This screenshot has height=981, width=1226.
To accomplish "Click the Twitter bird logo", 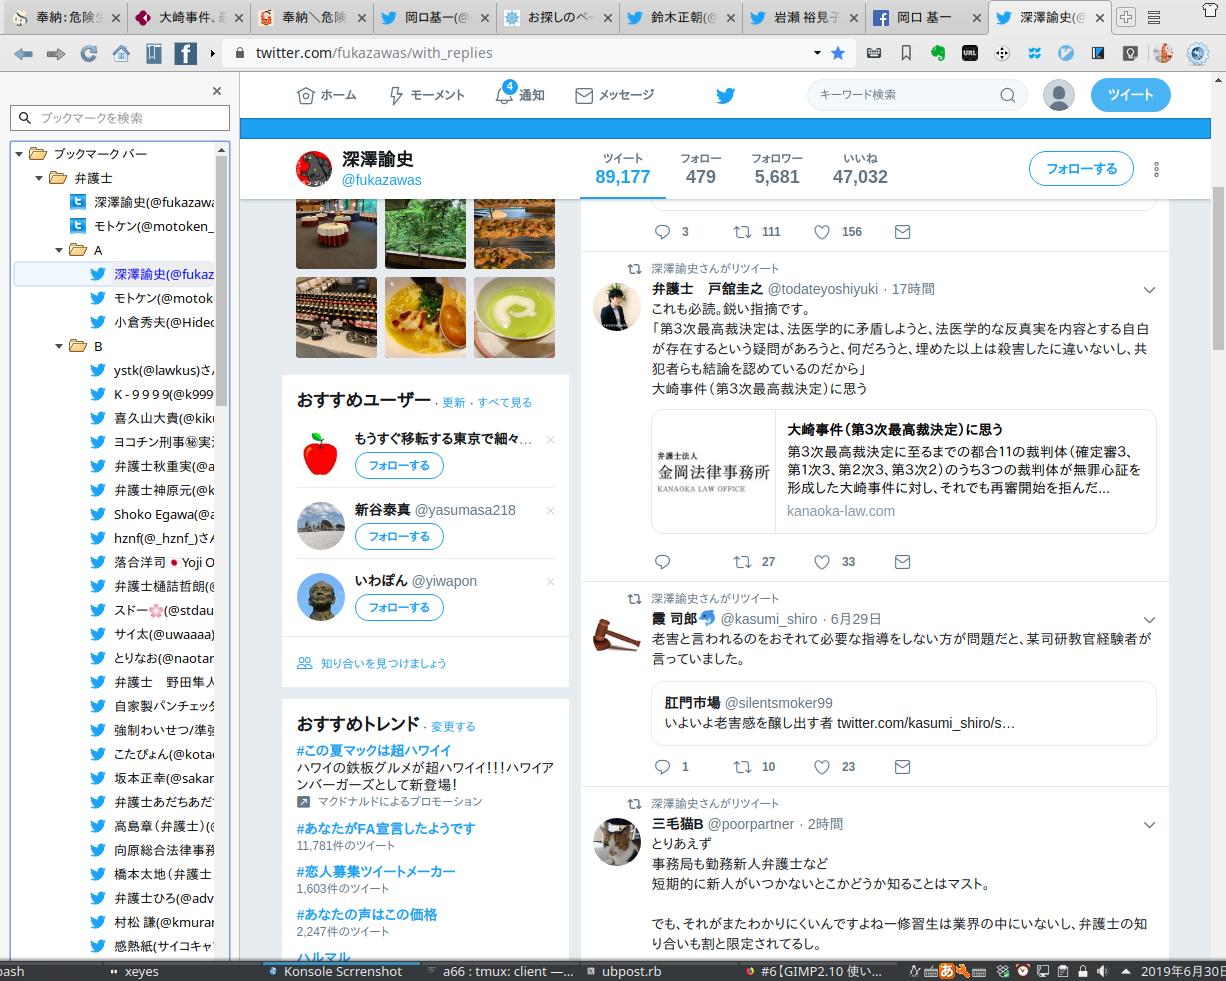I will point(725,95).
